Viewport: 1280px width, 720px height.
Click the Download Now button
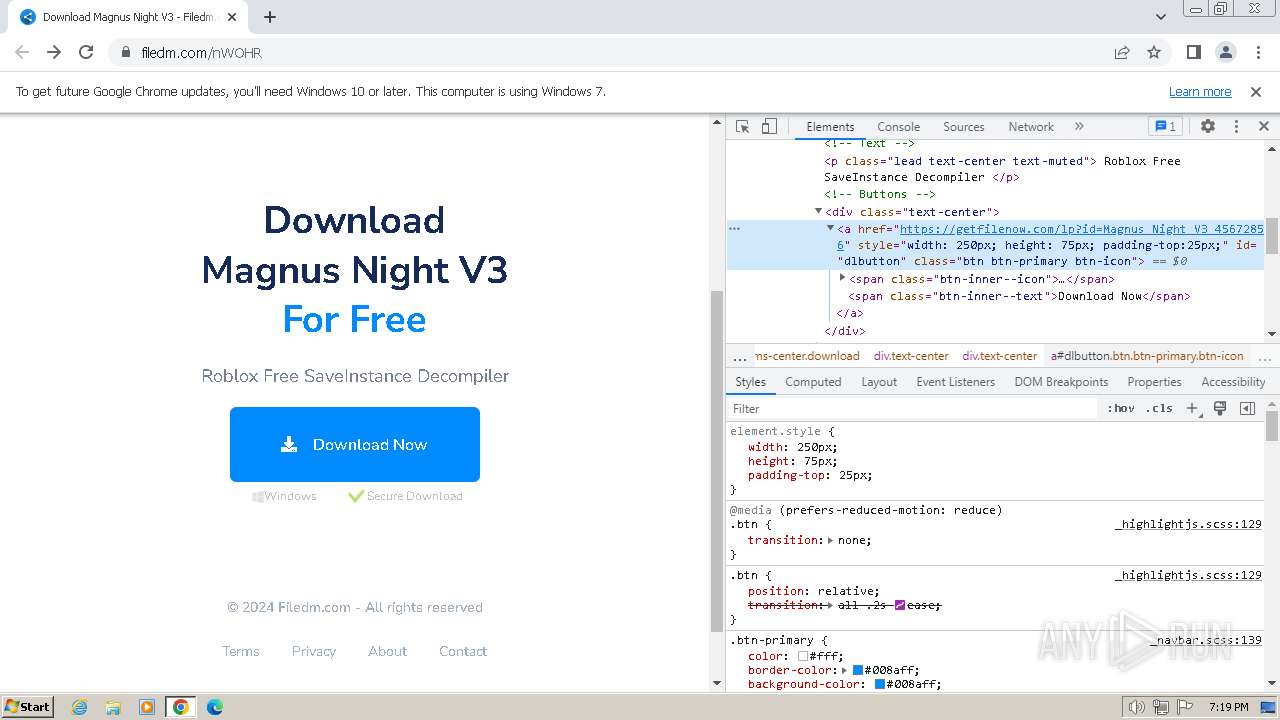coord(355,444)
